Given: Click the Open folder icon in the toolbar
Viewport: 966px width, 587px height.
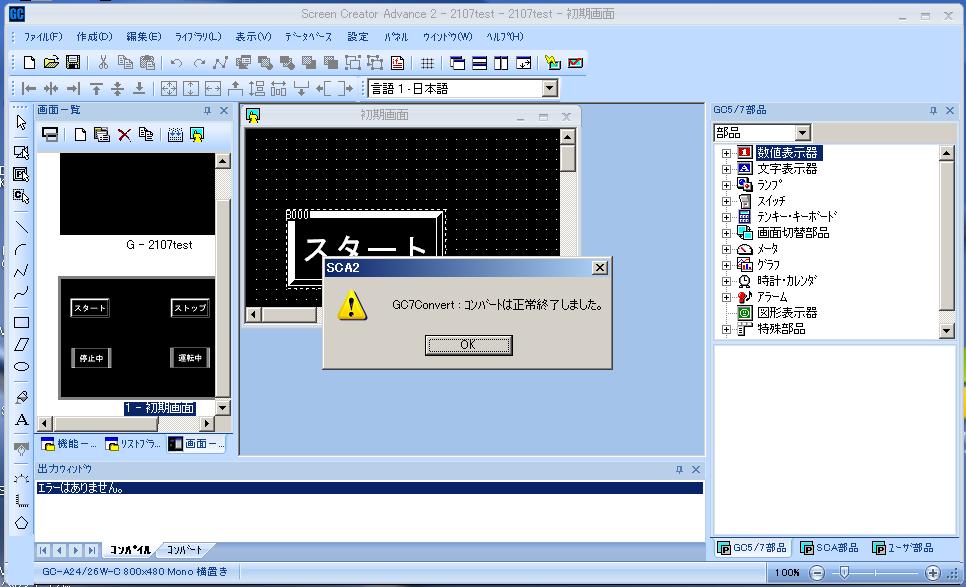Looking at the screenshot, I should click(51, 62).
